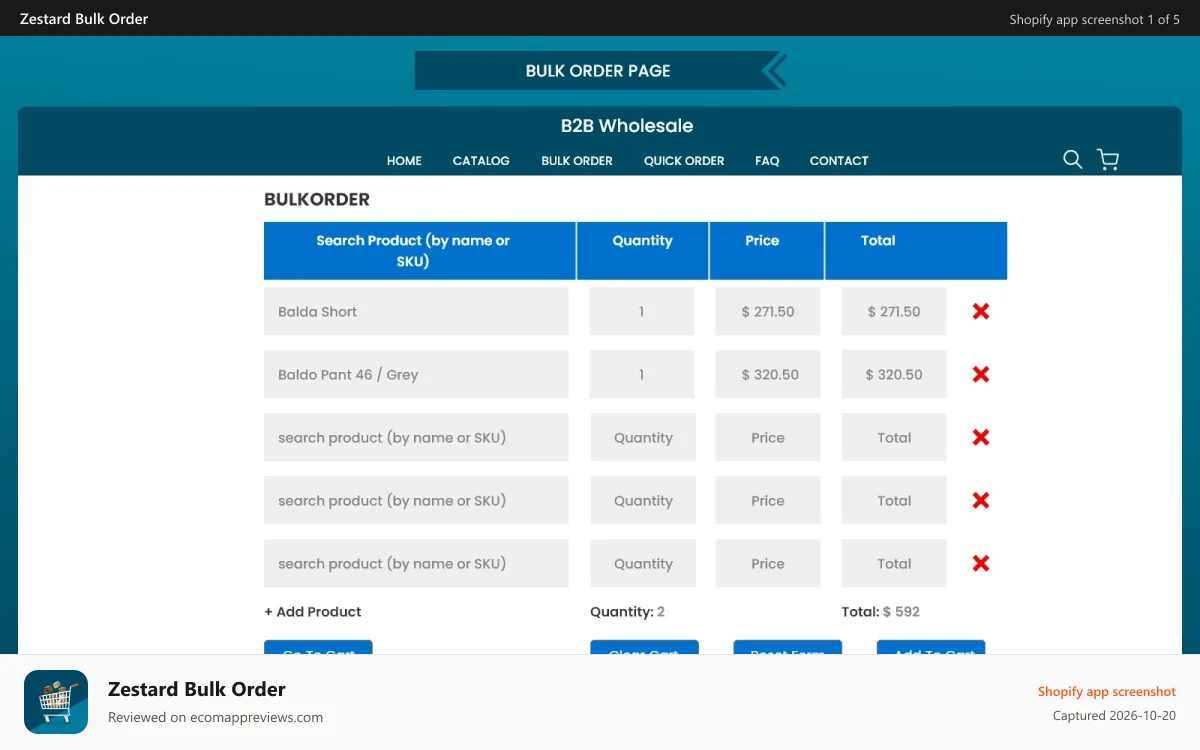Open the store search icon

point(1072,160)
